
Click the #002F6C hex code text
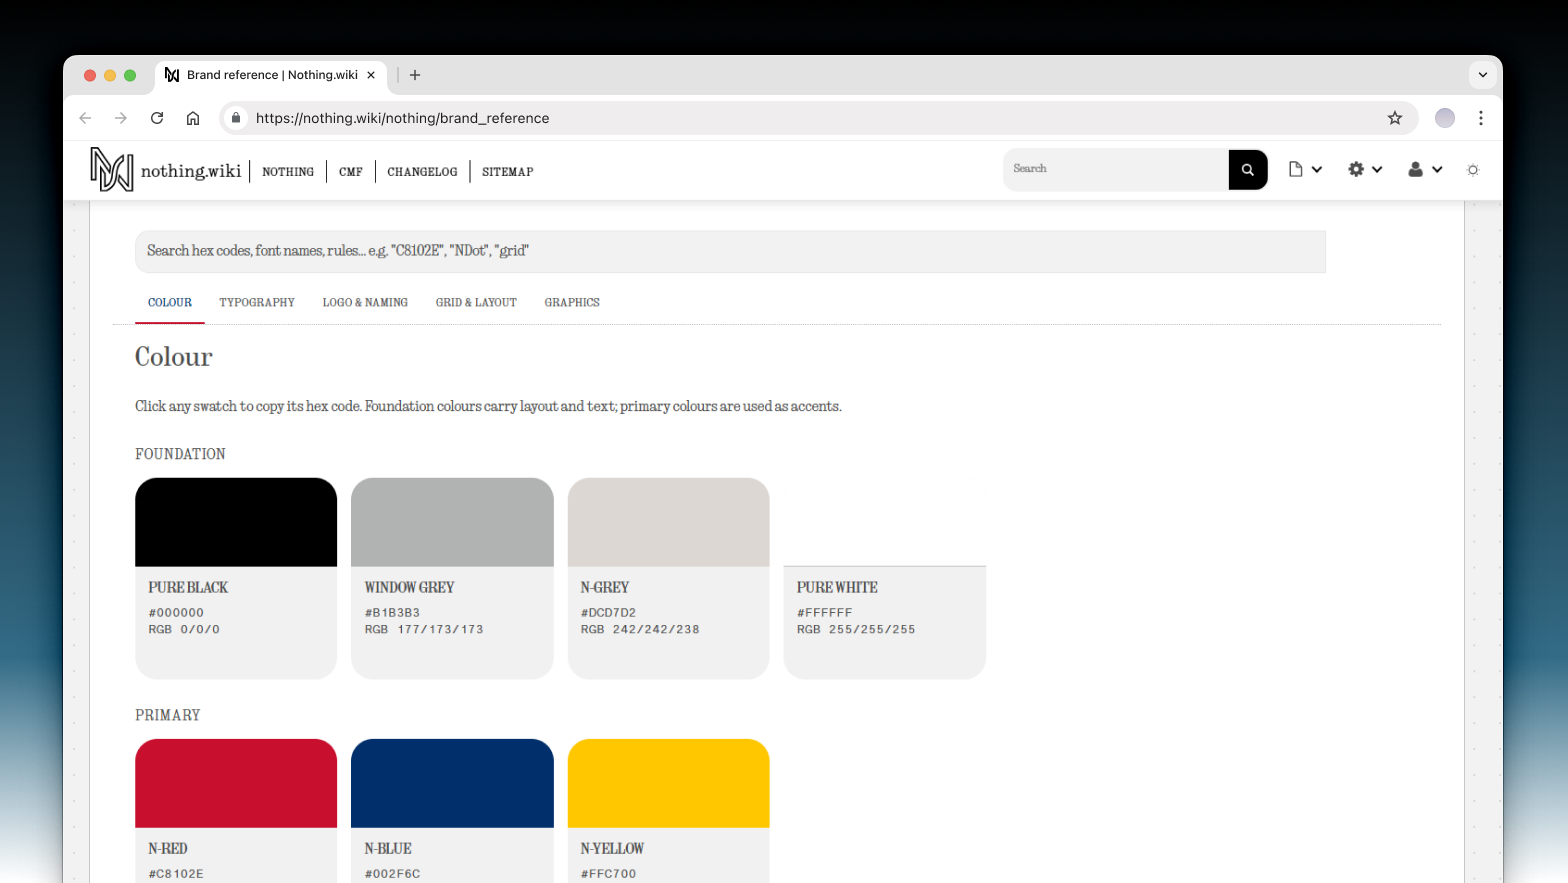coord(392,874)
